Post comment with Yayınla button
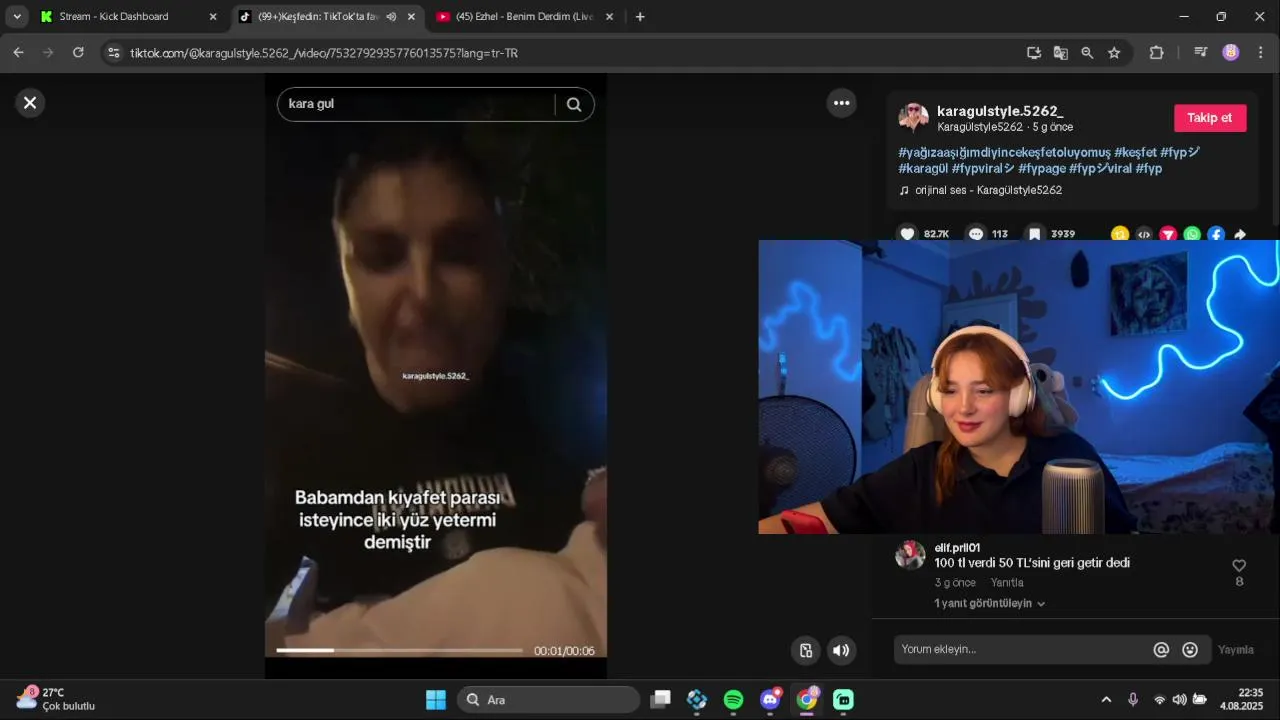Viewport: 1280px width, 720px height. [1236, 650]
